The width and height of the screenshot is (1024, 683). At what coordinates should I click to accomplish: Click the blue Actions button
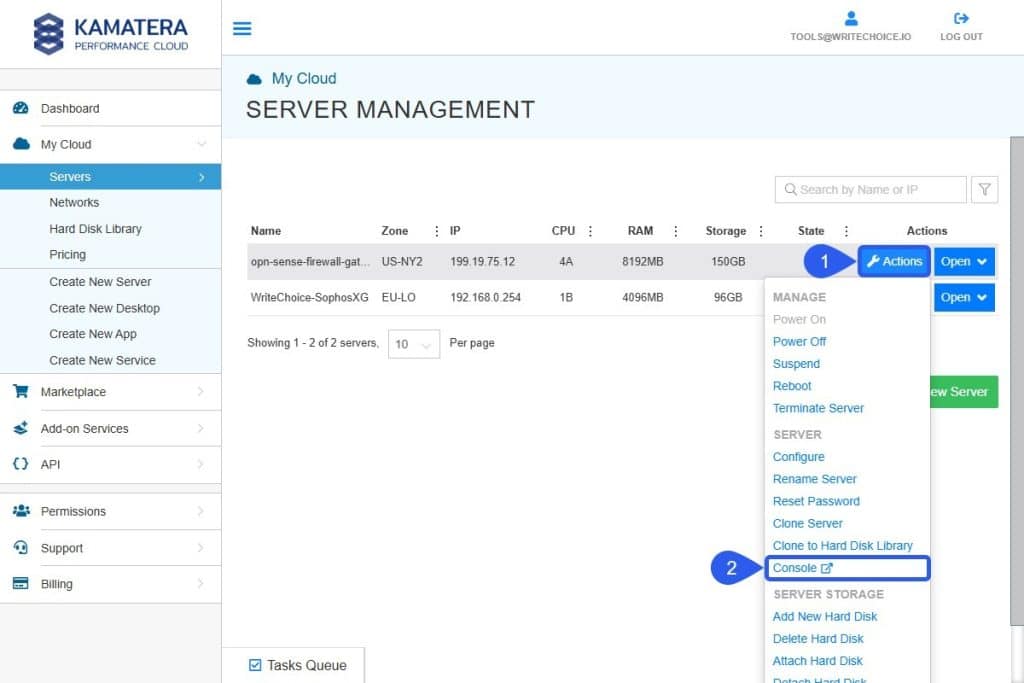pyautogui.click(x=894, y=261)
